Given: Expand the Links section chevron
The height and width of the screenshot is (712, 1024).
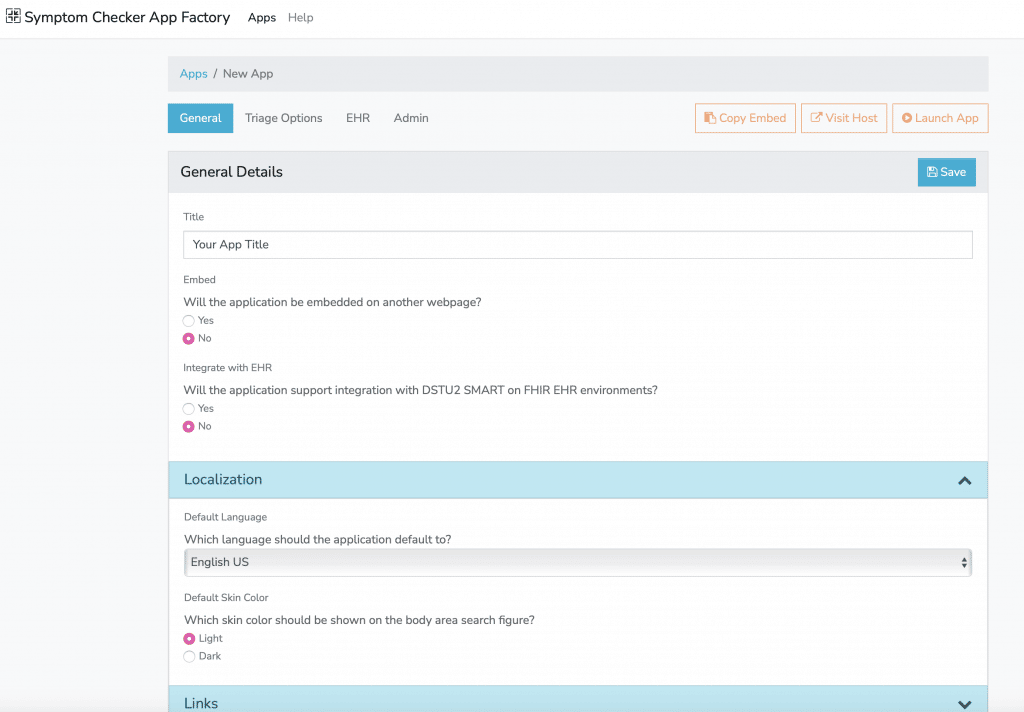Looking at the screenshot, I should point(965,704).
